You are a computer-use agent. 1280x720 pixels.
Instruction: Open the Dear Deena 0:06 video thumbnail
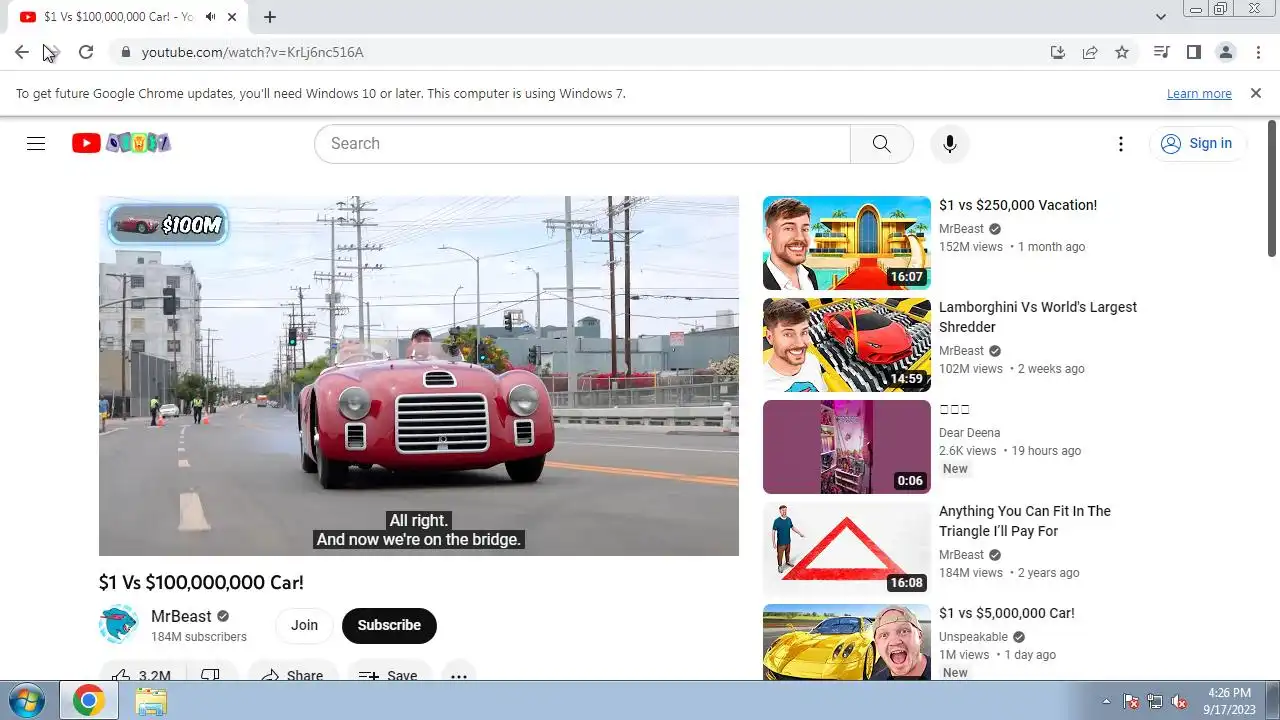(x=847, y=447)
